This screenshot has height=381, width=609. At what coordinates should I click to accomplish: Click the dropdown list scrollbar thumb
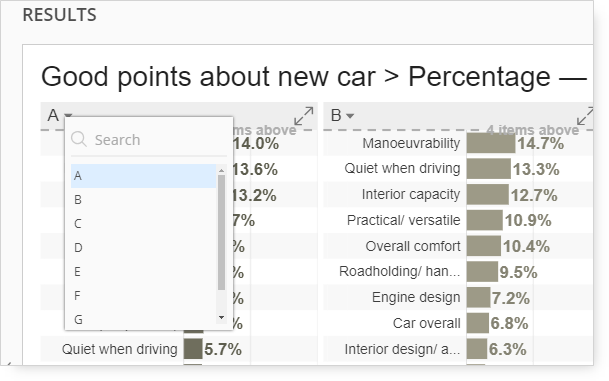221,232
